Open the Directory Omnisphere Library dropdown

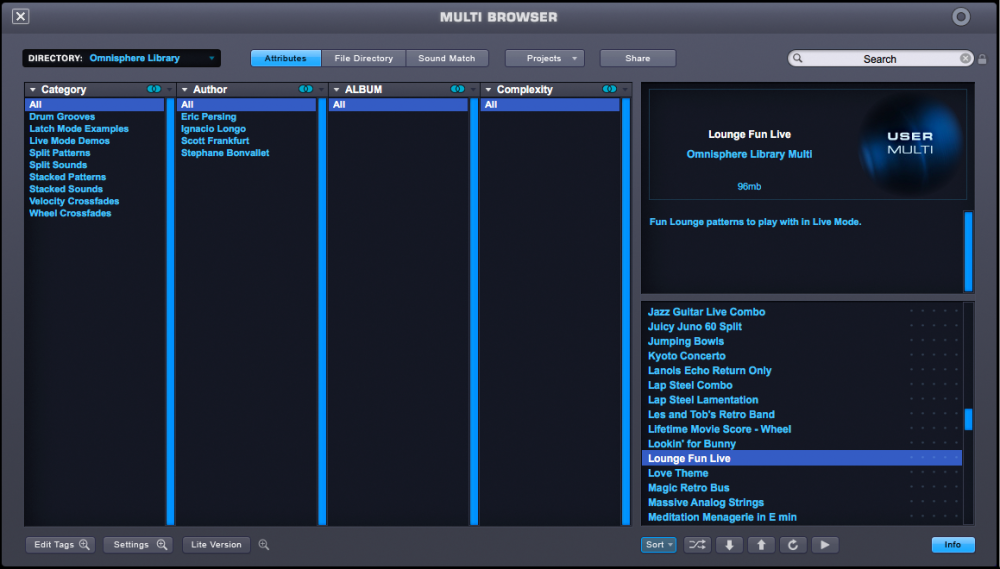(122, 58)
